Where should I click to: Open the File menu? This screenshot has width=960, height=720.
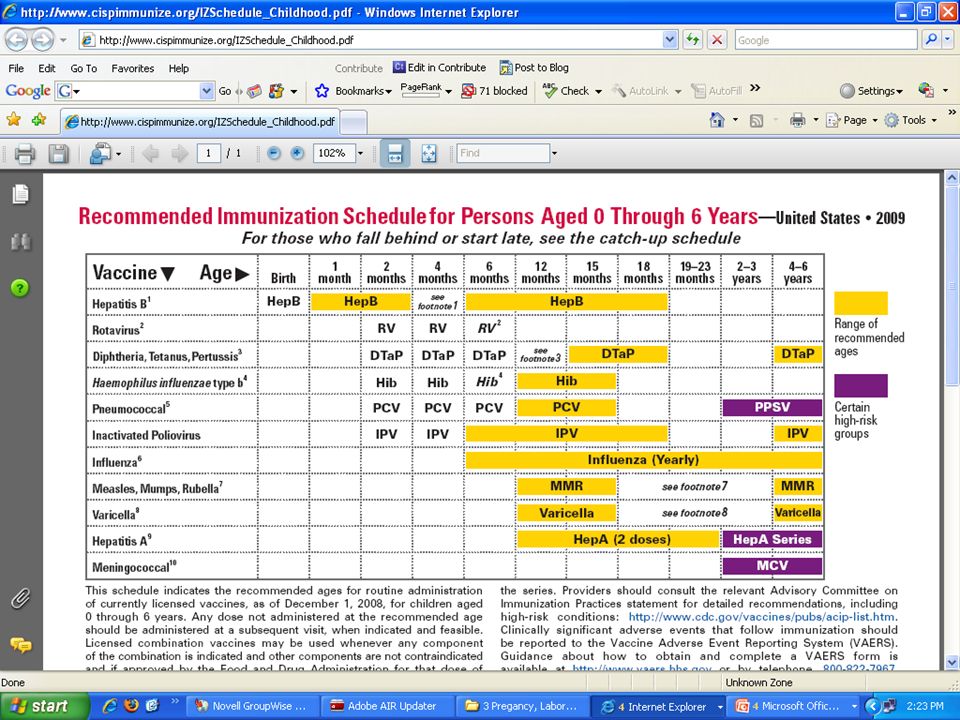[x=16, y=69]
